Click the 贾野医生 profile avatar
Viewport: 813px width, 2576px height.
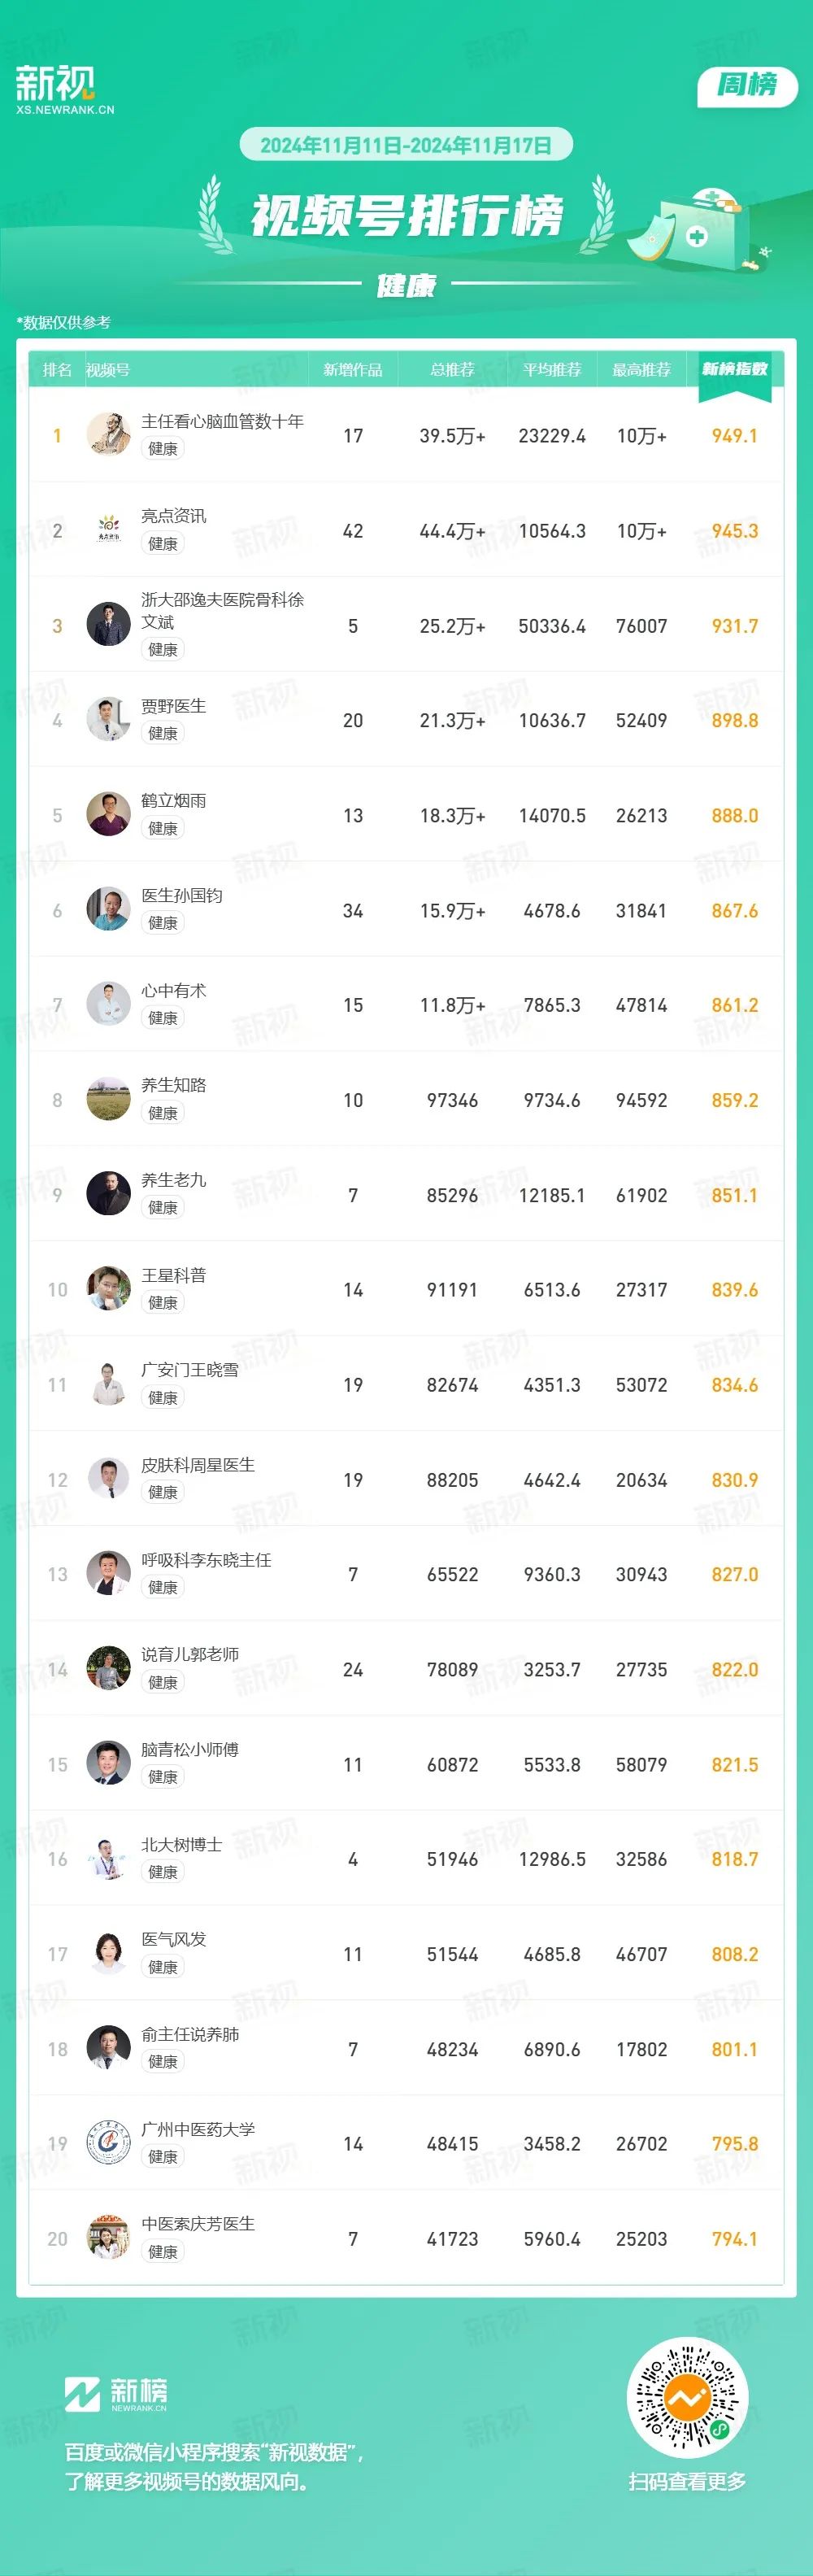click(x=108, y=719)
